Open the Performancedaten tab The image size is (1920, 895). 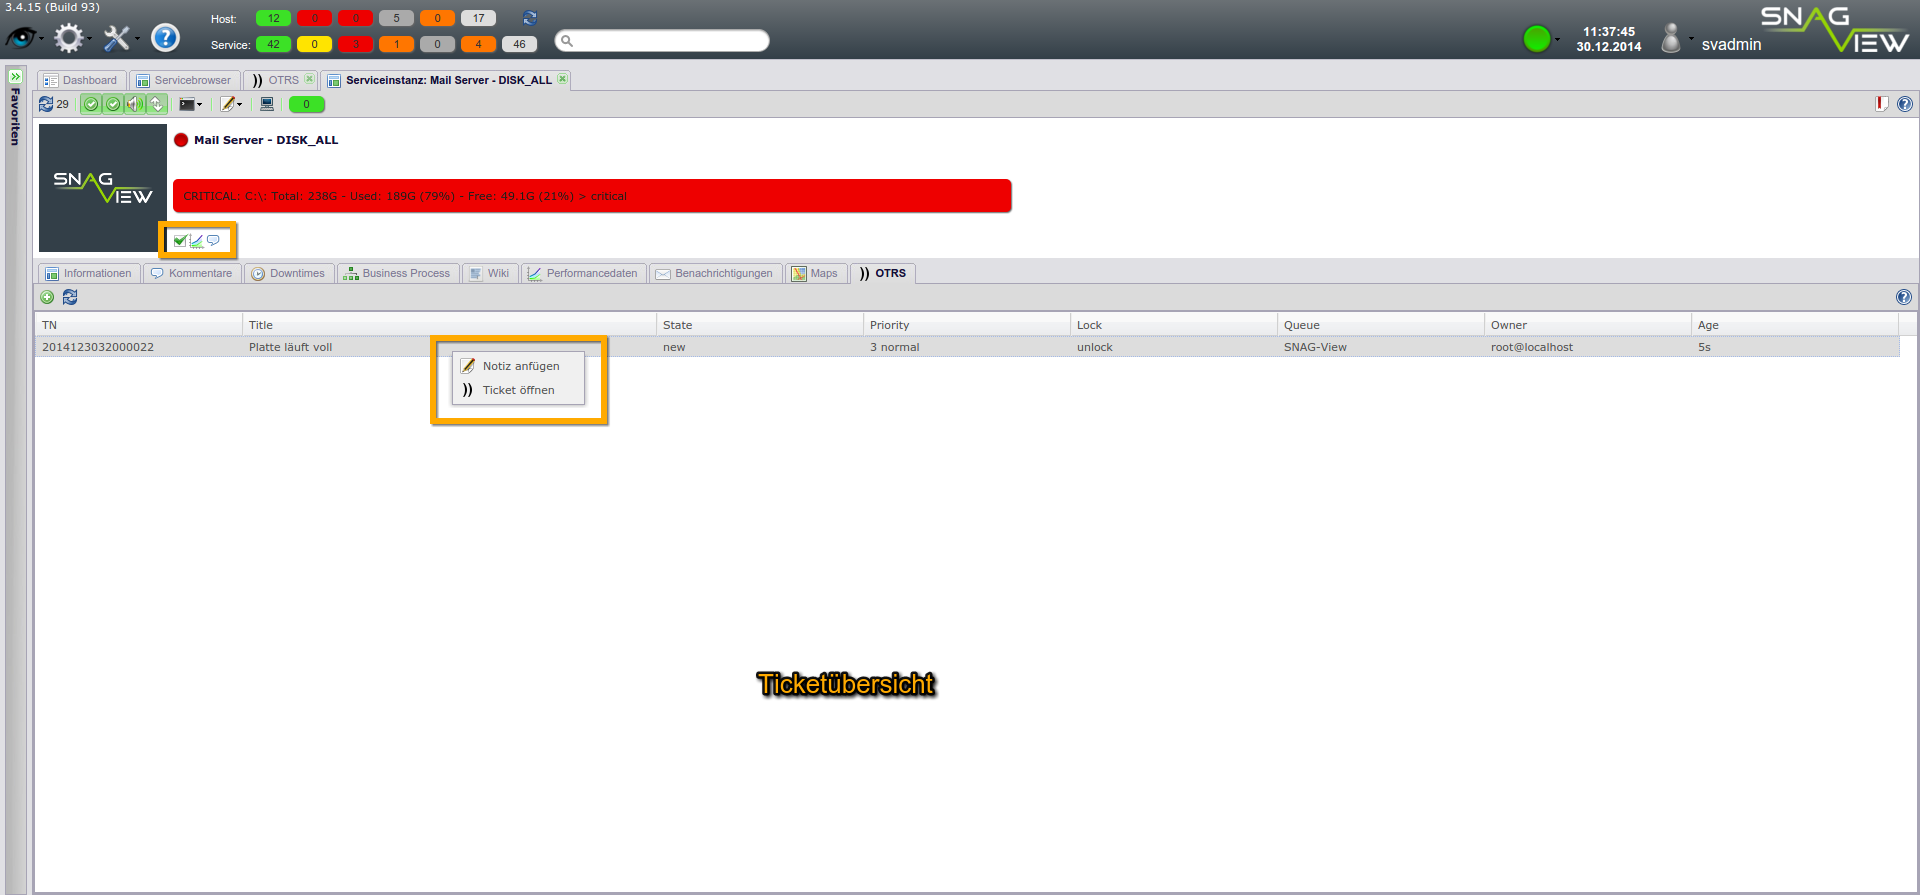(x=583, y=273)
